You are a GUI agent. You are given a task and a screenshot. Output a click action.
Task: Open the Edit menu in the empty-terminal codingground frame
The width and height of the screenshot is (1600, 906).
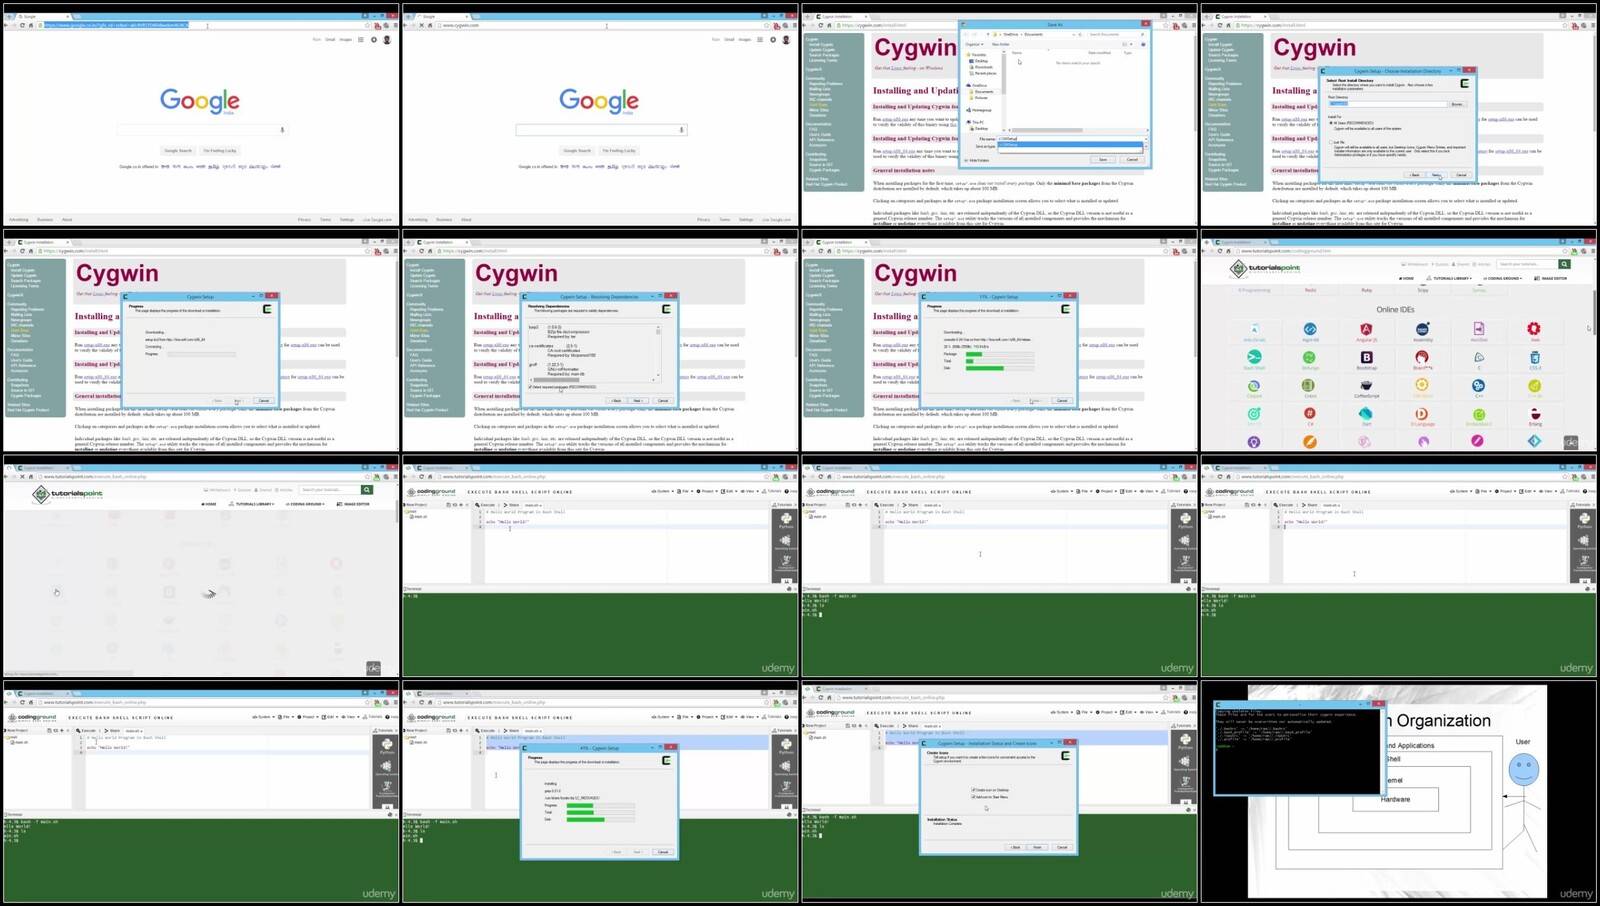pyautogui.click(x=728, y=492)
